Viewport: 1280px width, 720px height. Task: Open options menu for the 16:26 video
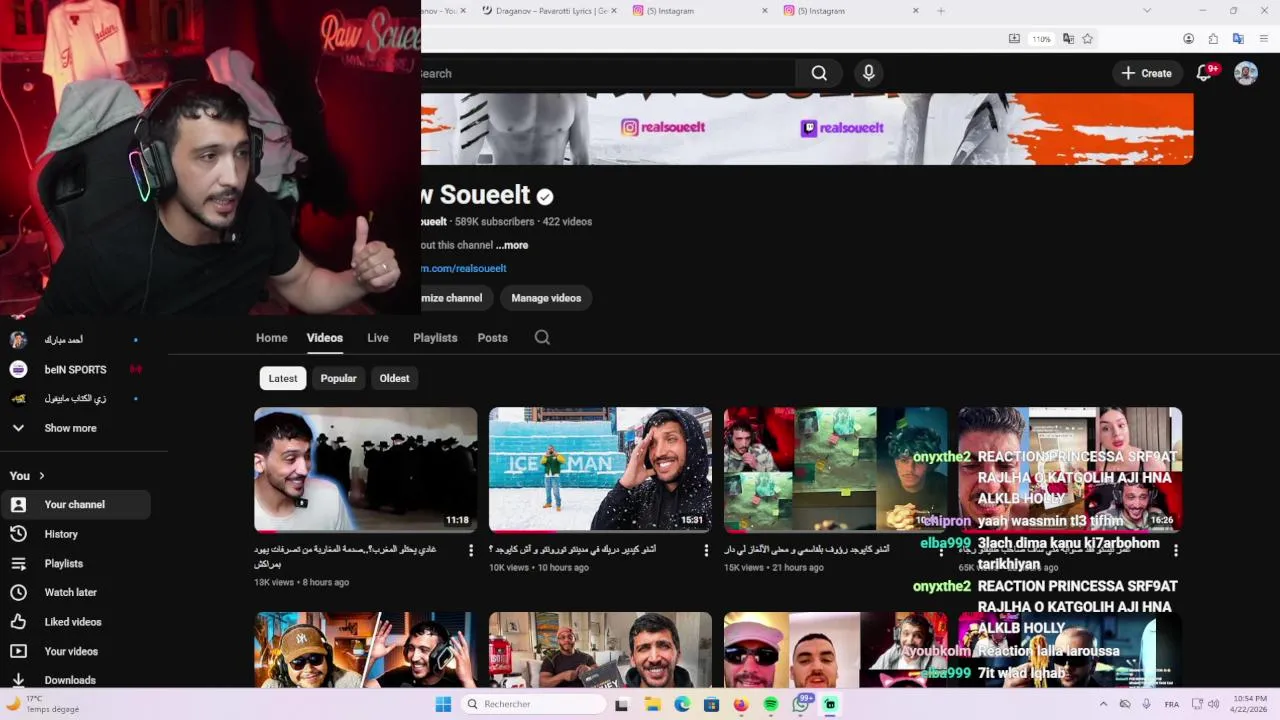point(1176,550)
